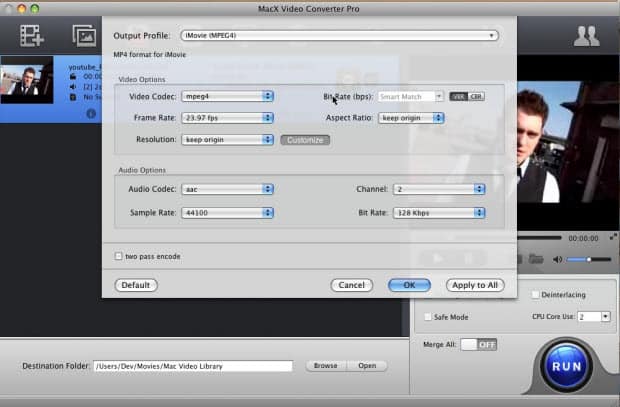Open the audio Bit Rate 128 Kbps dropdown
This screenshot has width=620, height=407.
pyautogui.click(x=439, y=213)
